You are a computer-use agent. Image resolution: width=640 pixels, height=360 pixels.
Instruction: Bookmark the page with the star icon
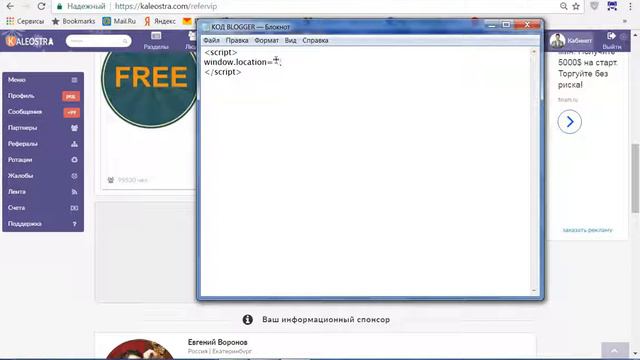(576, 6)
